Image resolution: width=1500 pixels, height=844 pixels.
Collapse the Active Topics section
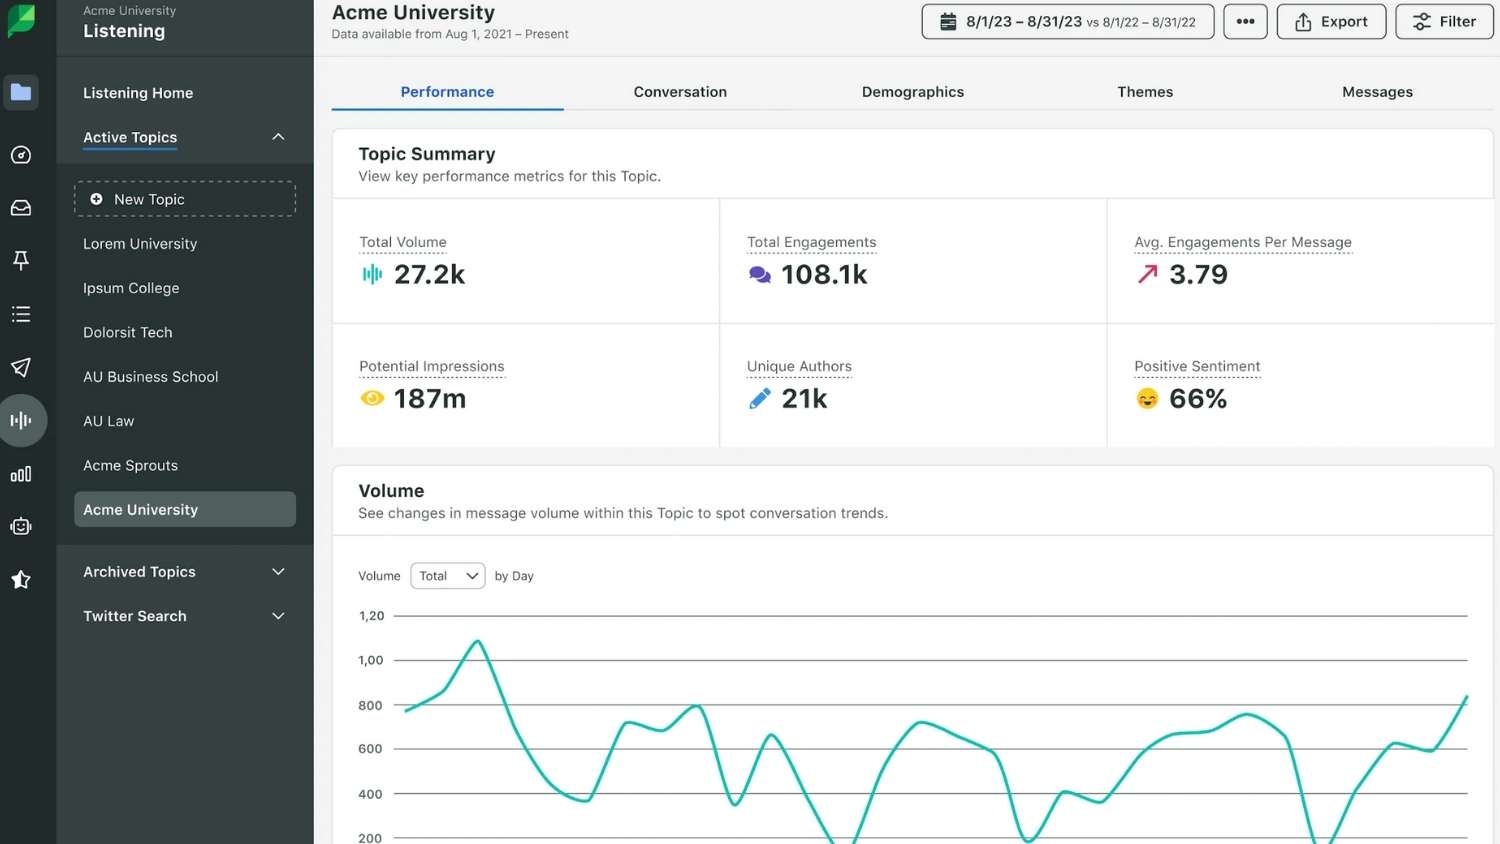277,137
